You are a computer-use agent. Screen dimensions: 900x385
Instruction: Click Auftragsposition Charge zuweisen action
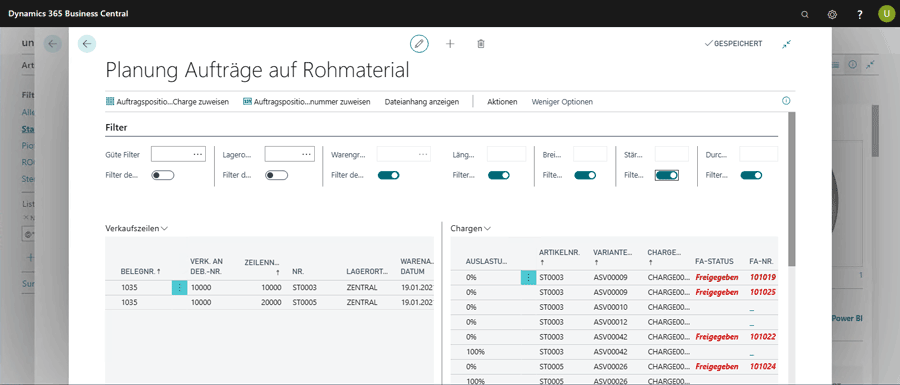pos(168,102)
